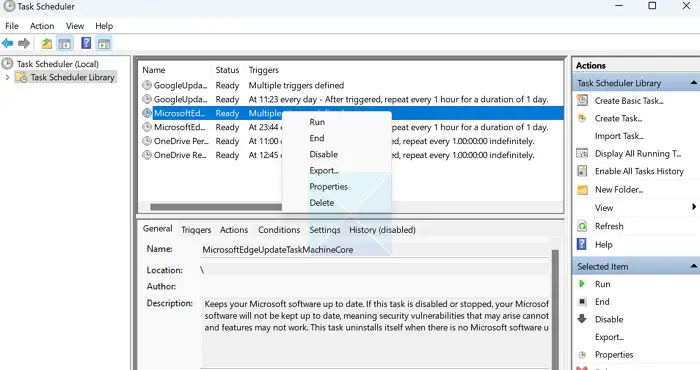
Task: Click the clock icon of first GoogleUpda.. task
Action: tap(147, 85)
